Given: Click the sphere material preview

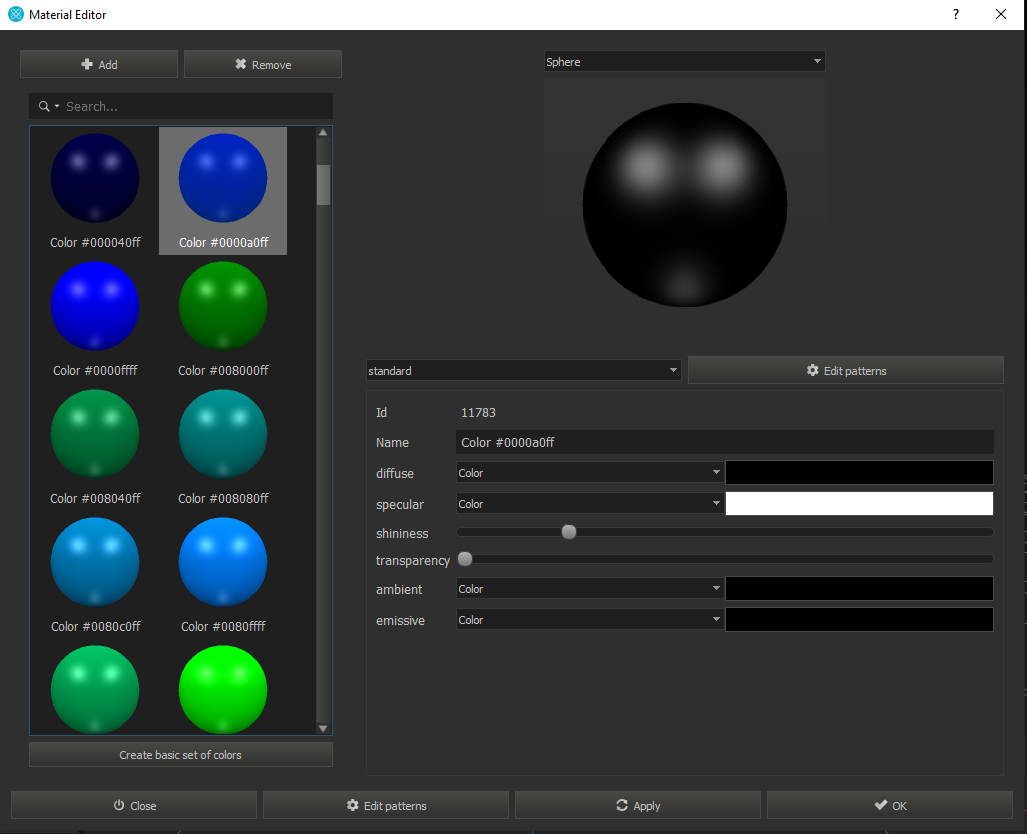Looking at the screenshot, I should [684, 204].
